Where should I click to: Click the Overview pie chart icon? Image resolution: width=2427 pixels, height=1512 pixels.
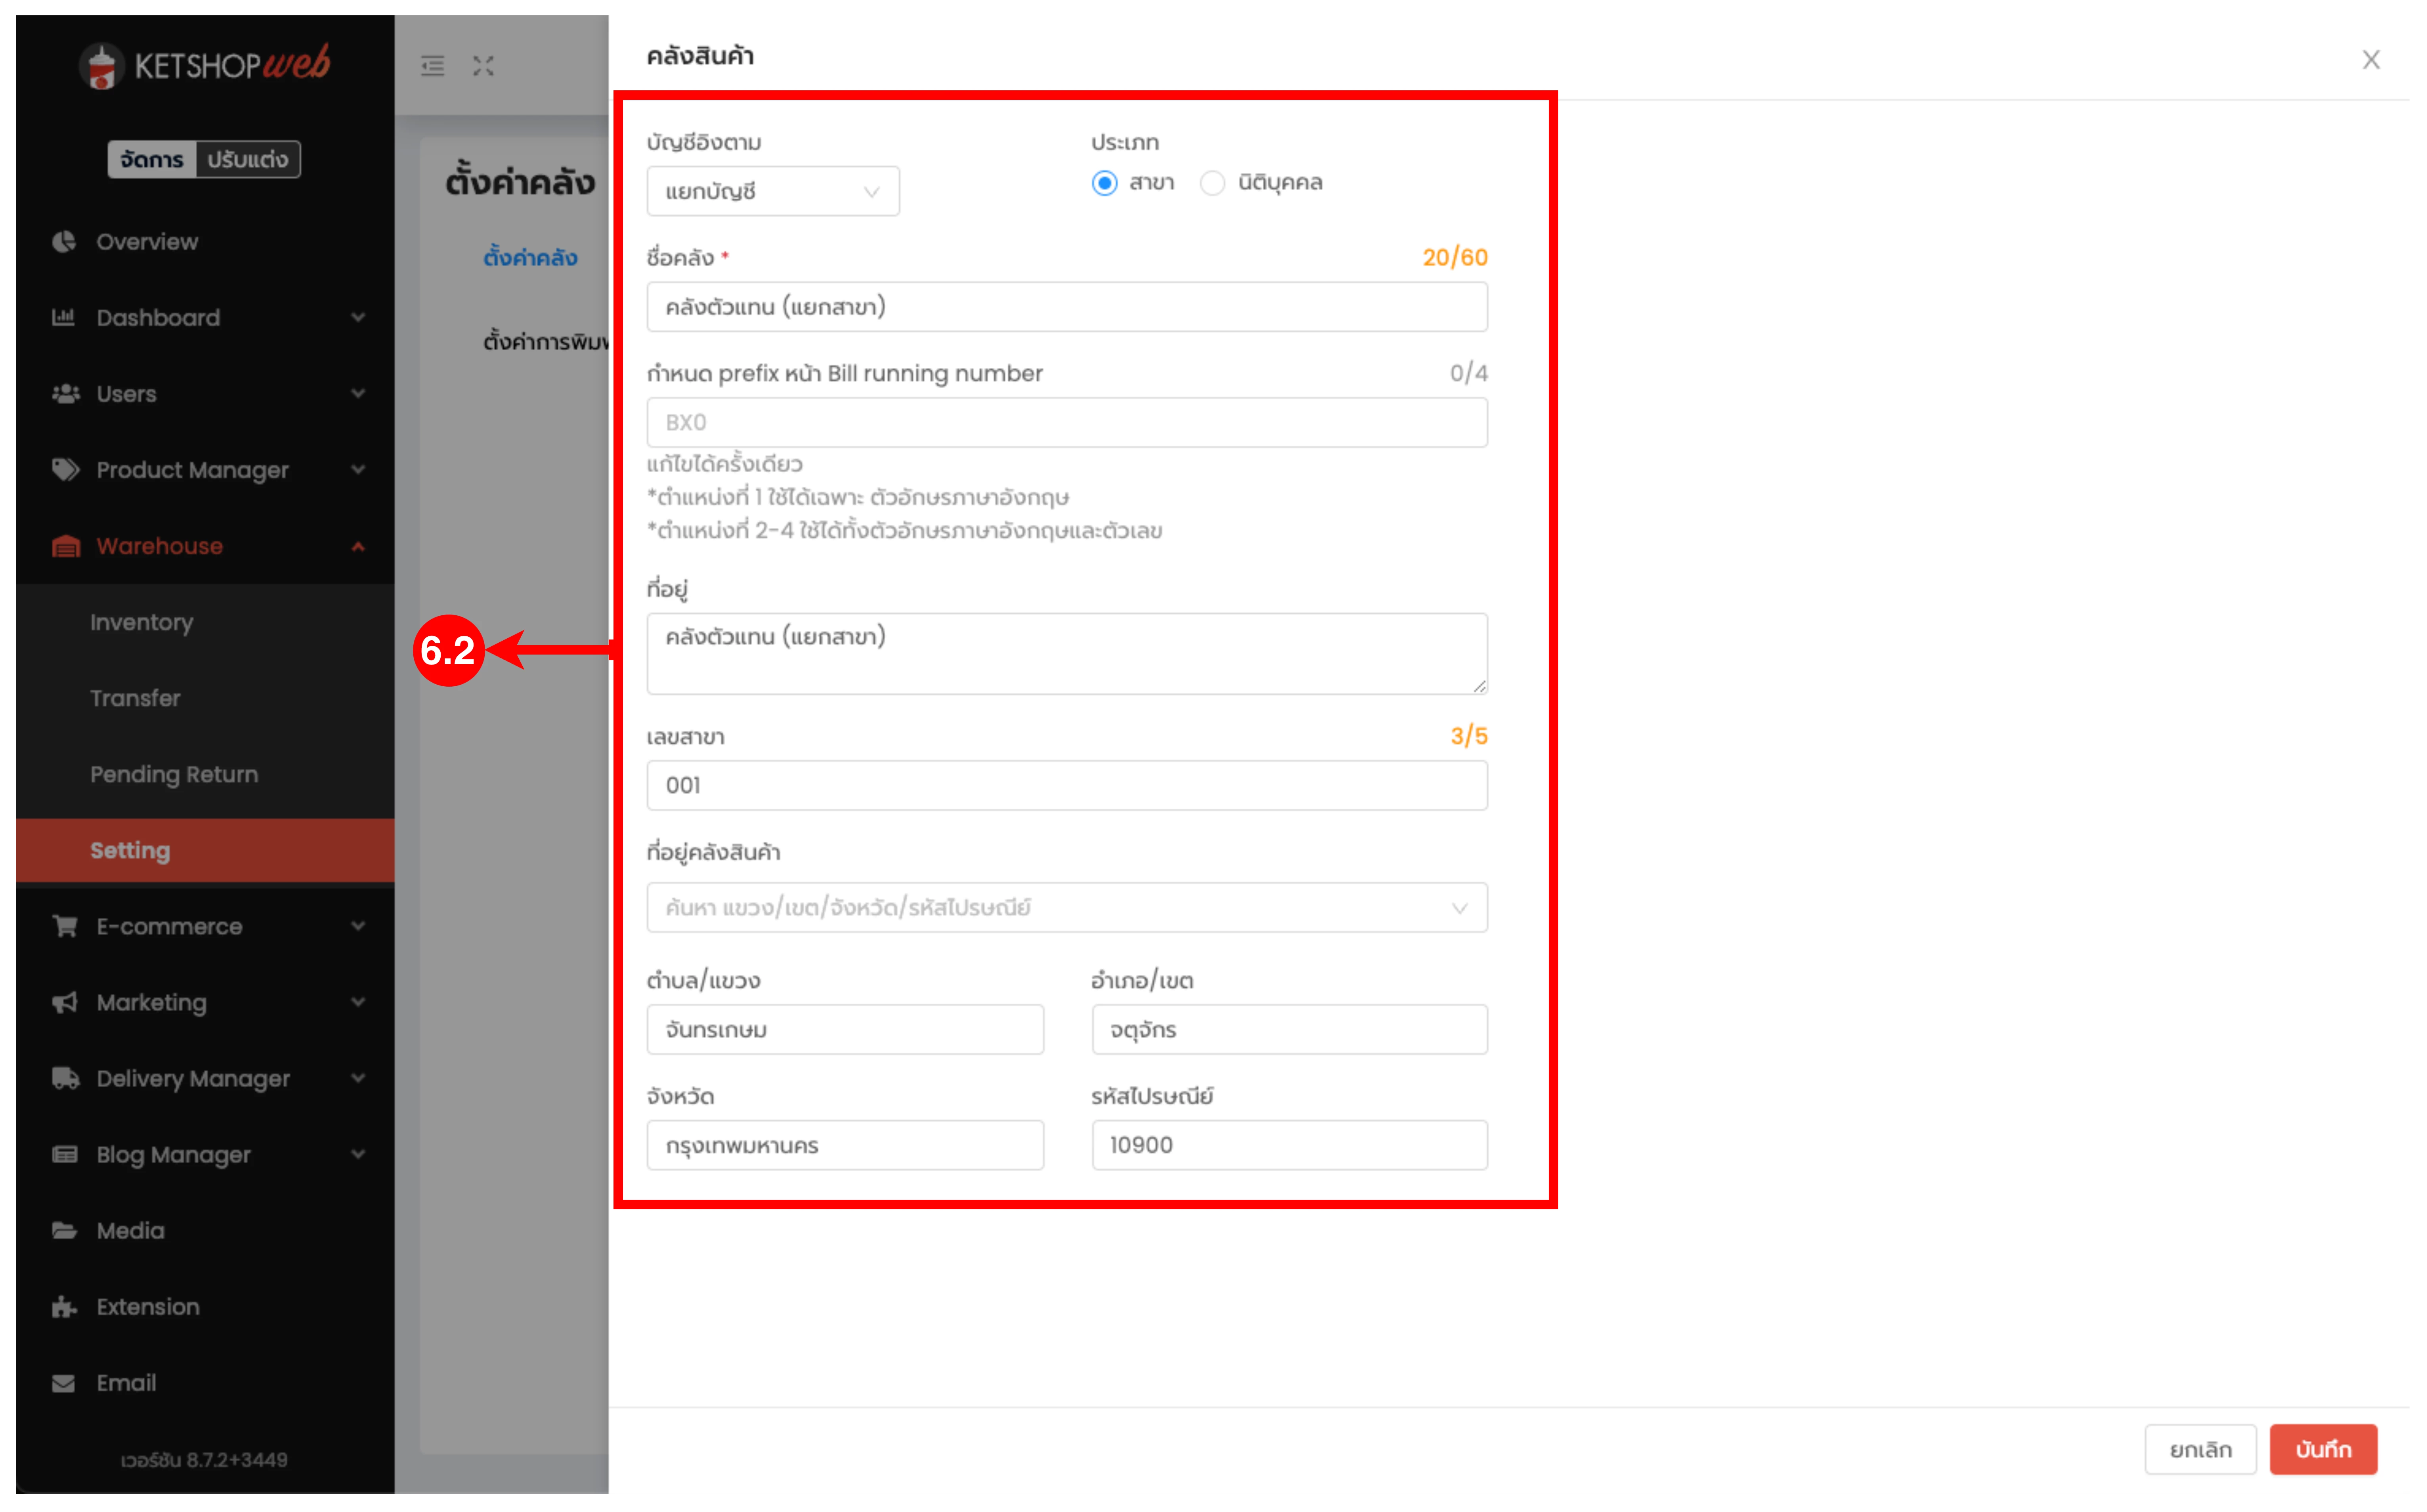(64, 242)
